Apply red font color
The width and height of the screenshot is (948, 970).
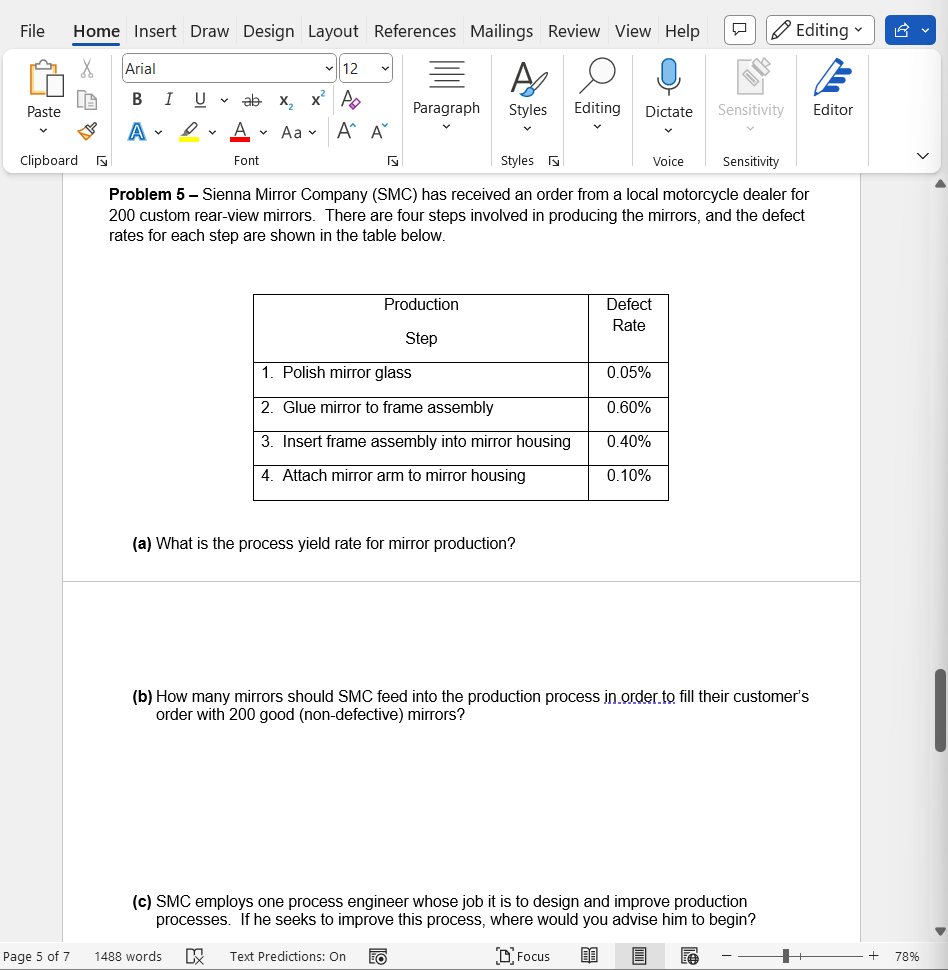pyautogui.click(x=240, y=132)
